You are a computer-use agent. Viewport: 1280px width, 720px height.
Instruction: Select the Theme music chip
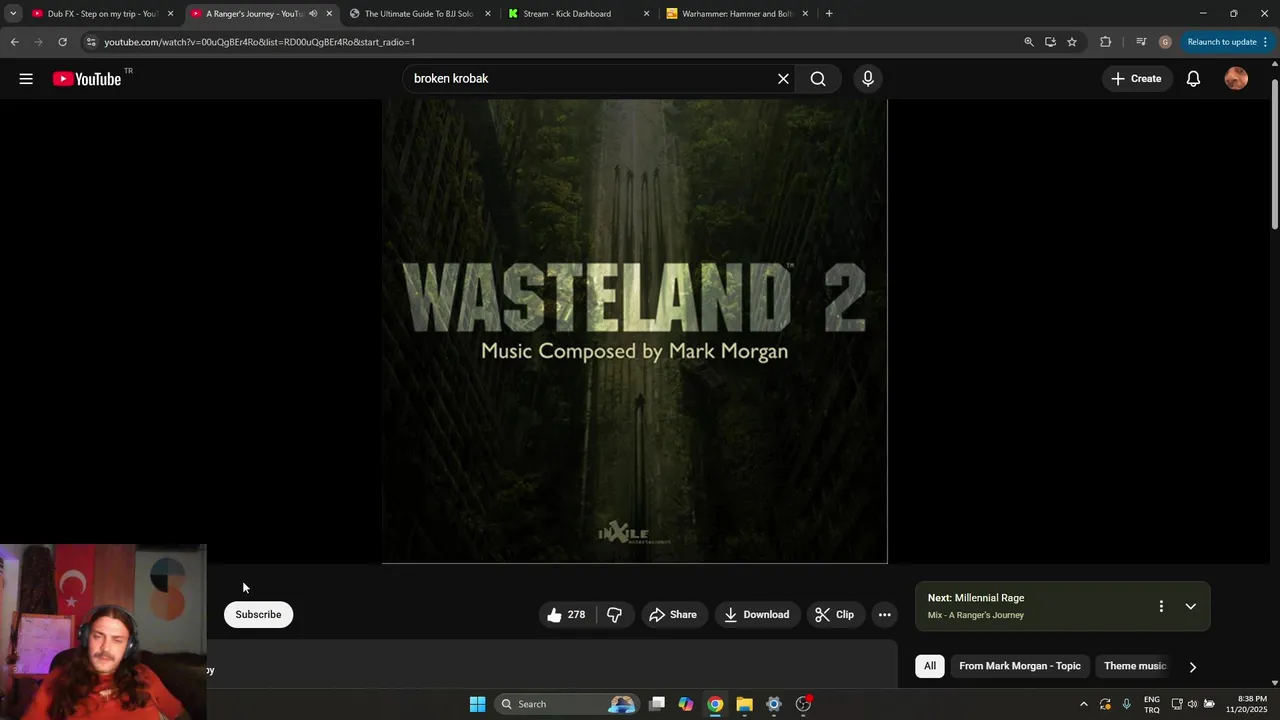pyautogui.click(x=1135, y=666)
